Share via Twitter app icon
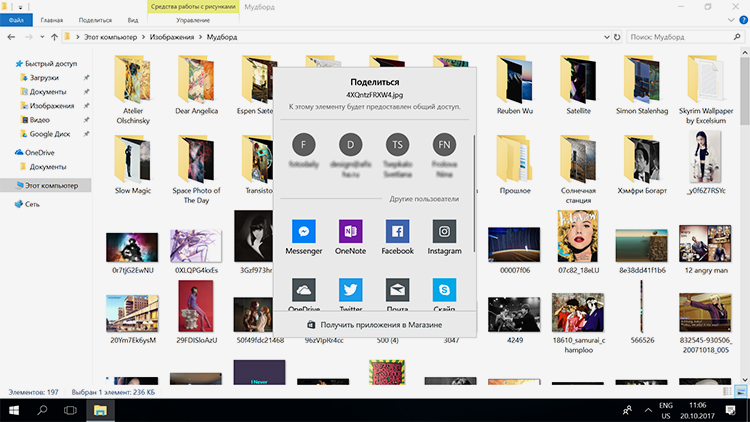This screenshot has height=422, width=750. pos(351,290)
